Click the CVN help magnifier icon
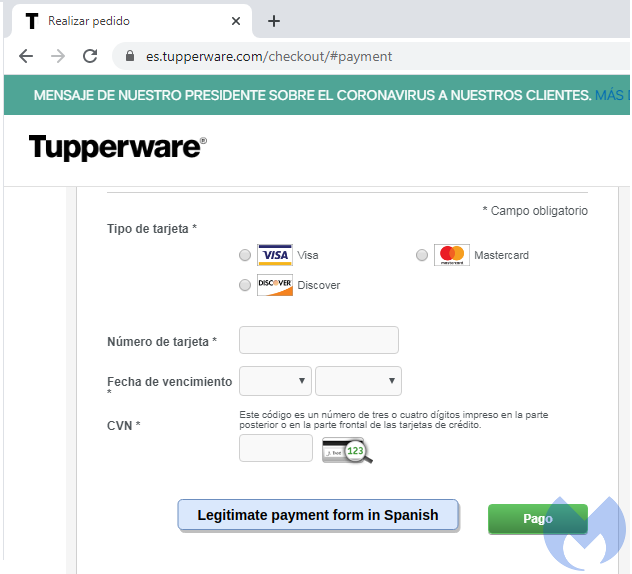This screenshot has width=632, height=574. pyautogui.click(x=347, y=451)
